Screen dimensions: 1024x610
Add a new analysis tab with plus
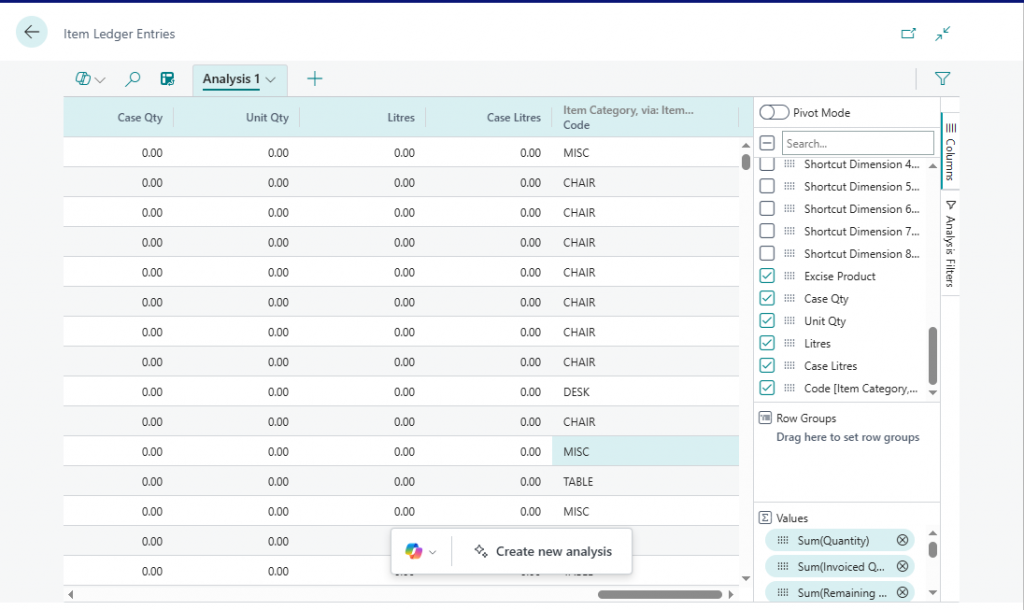point(315,79)
